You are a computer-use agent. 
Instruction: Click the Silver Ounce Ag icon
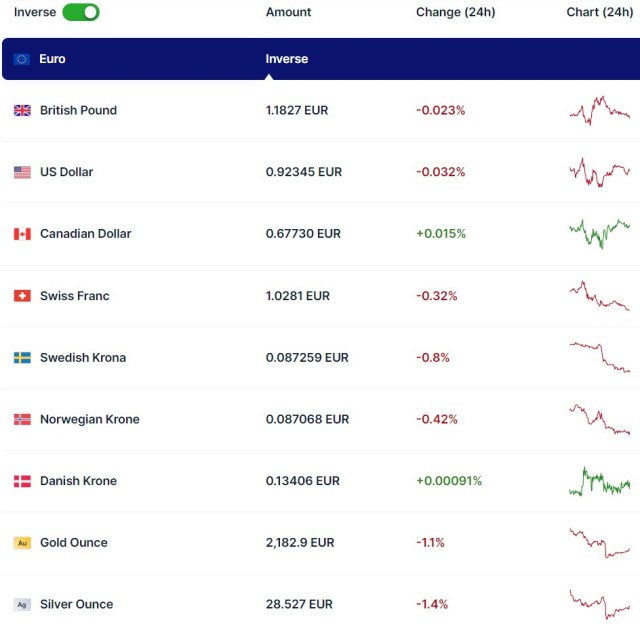click(x=22, y=604)
